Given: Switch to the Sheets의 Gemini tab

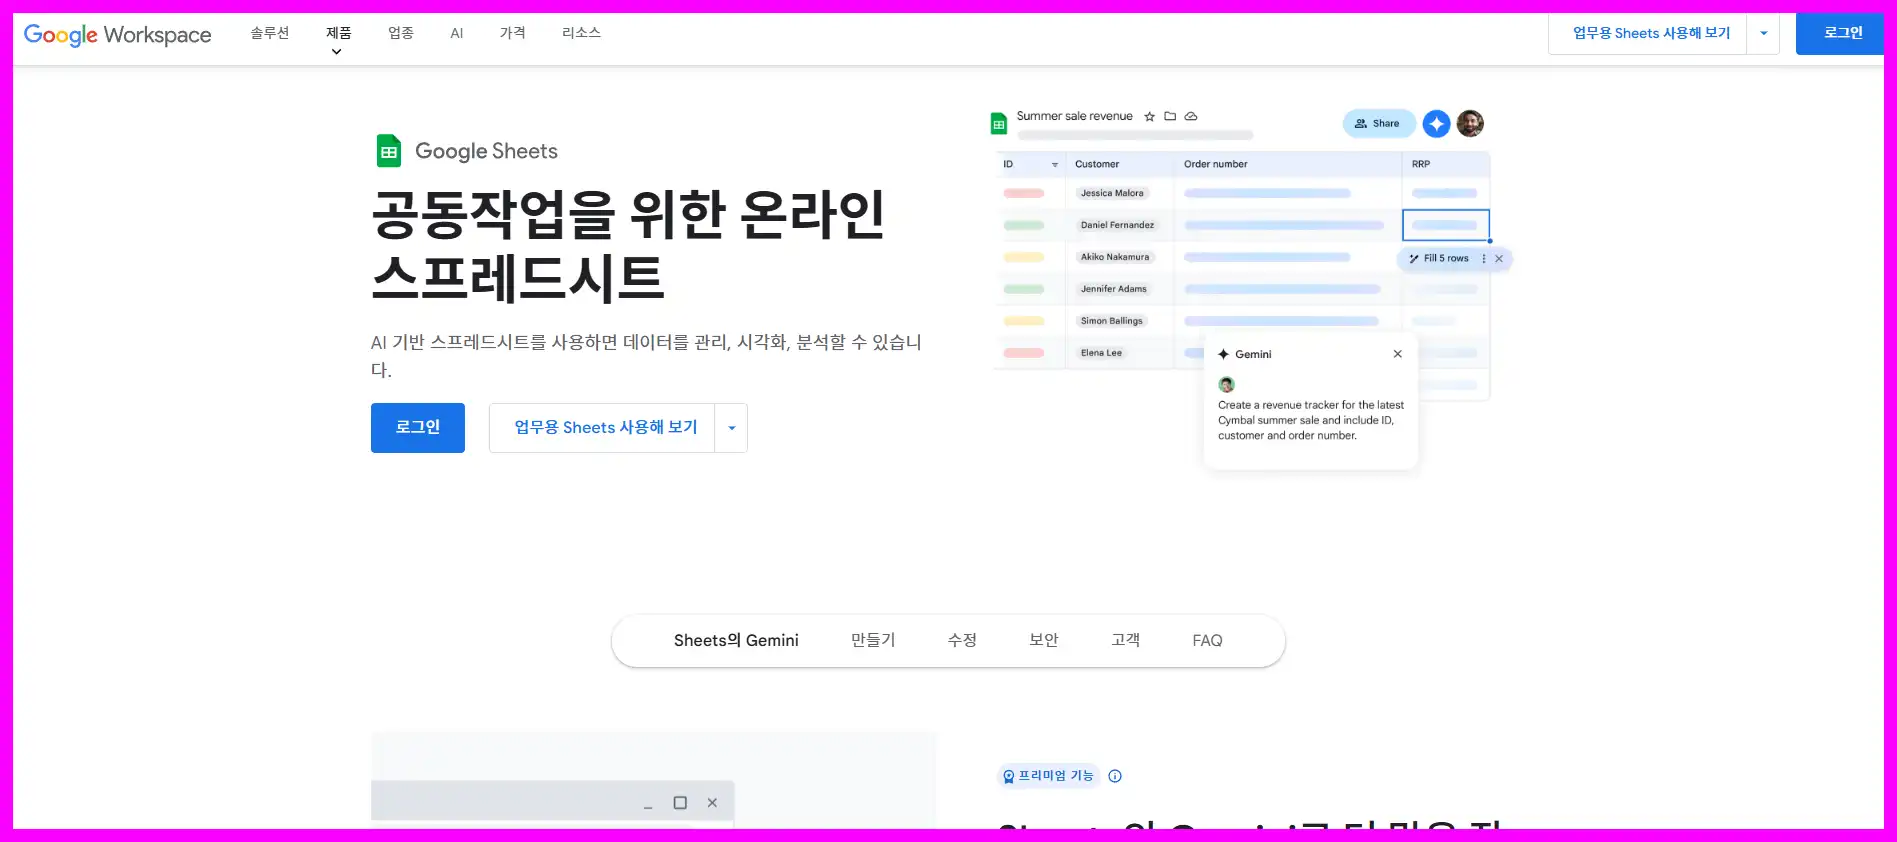Looking at the screenshot, I should [x=736, y=641].
